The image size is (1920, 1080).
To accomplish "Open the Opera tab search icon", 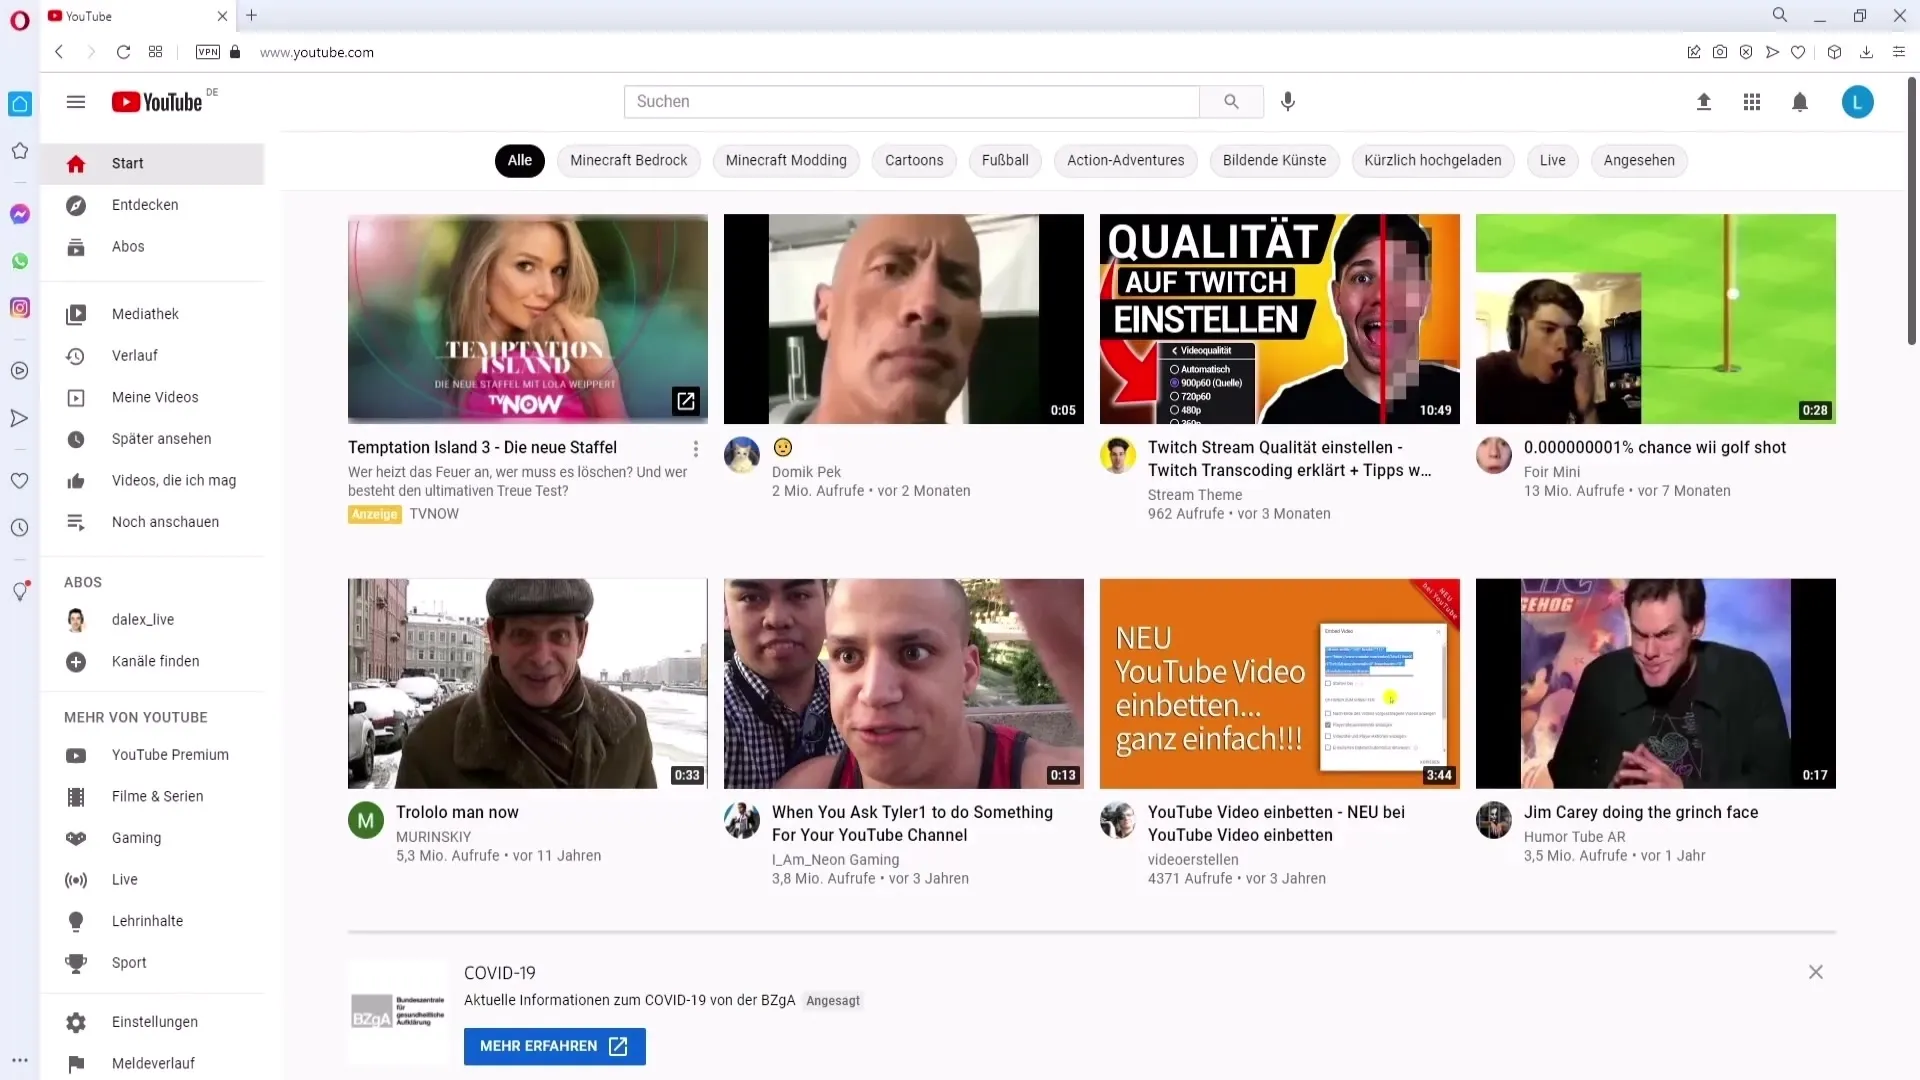I will tap(1780, 15).
